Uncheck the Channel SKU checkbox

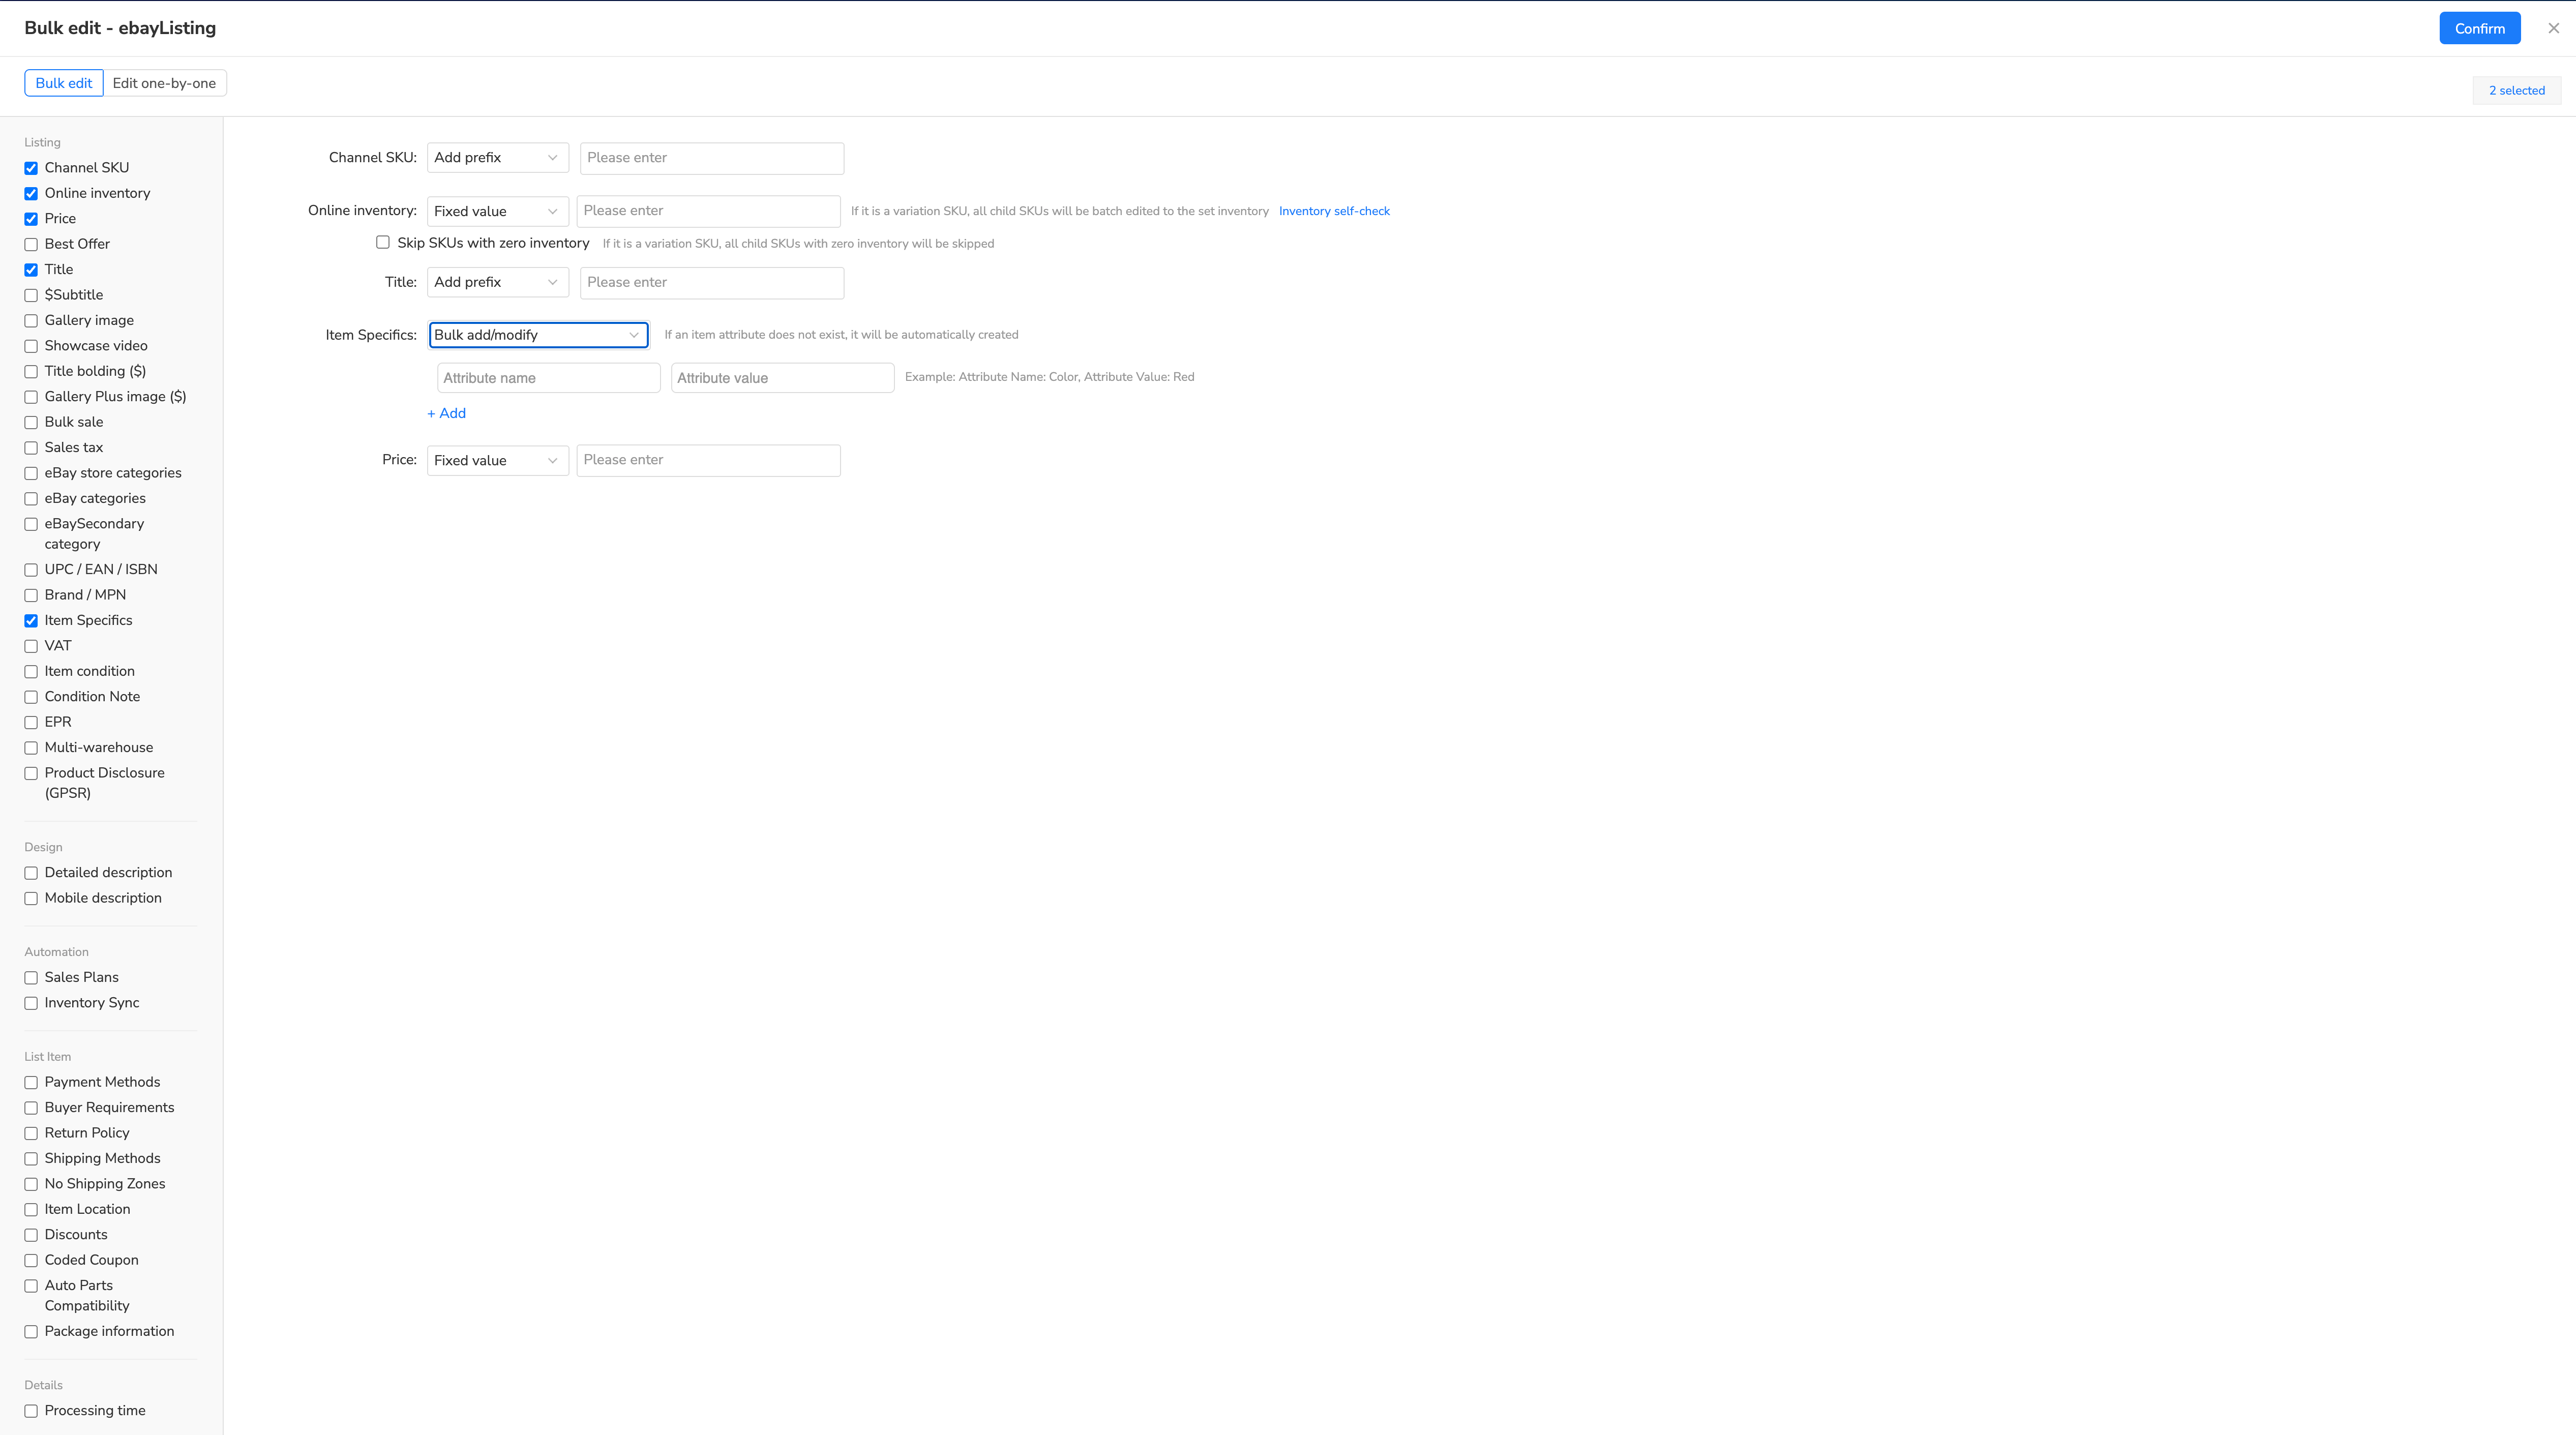click(x=31, y=168)
